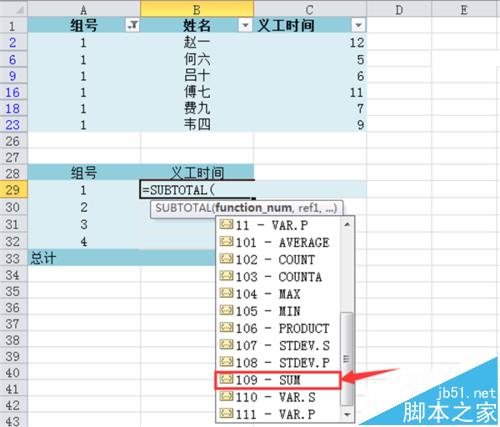The image size is (500, 427).
Task: Click the 组号 header in row 28
Action: click(x=84, y=173)
